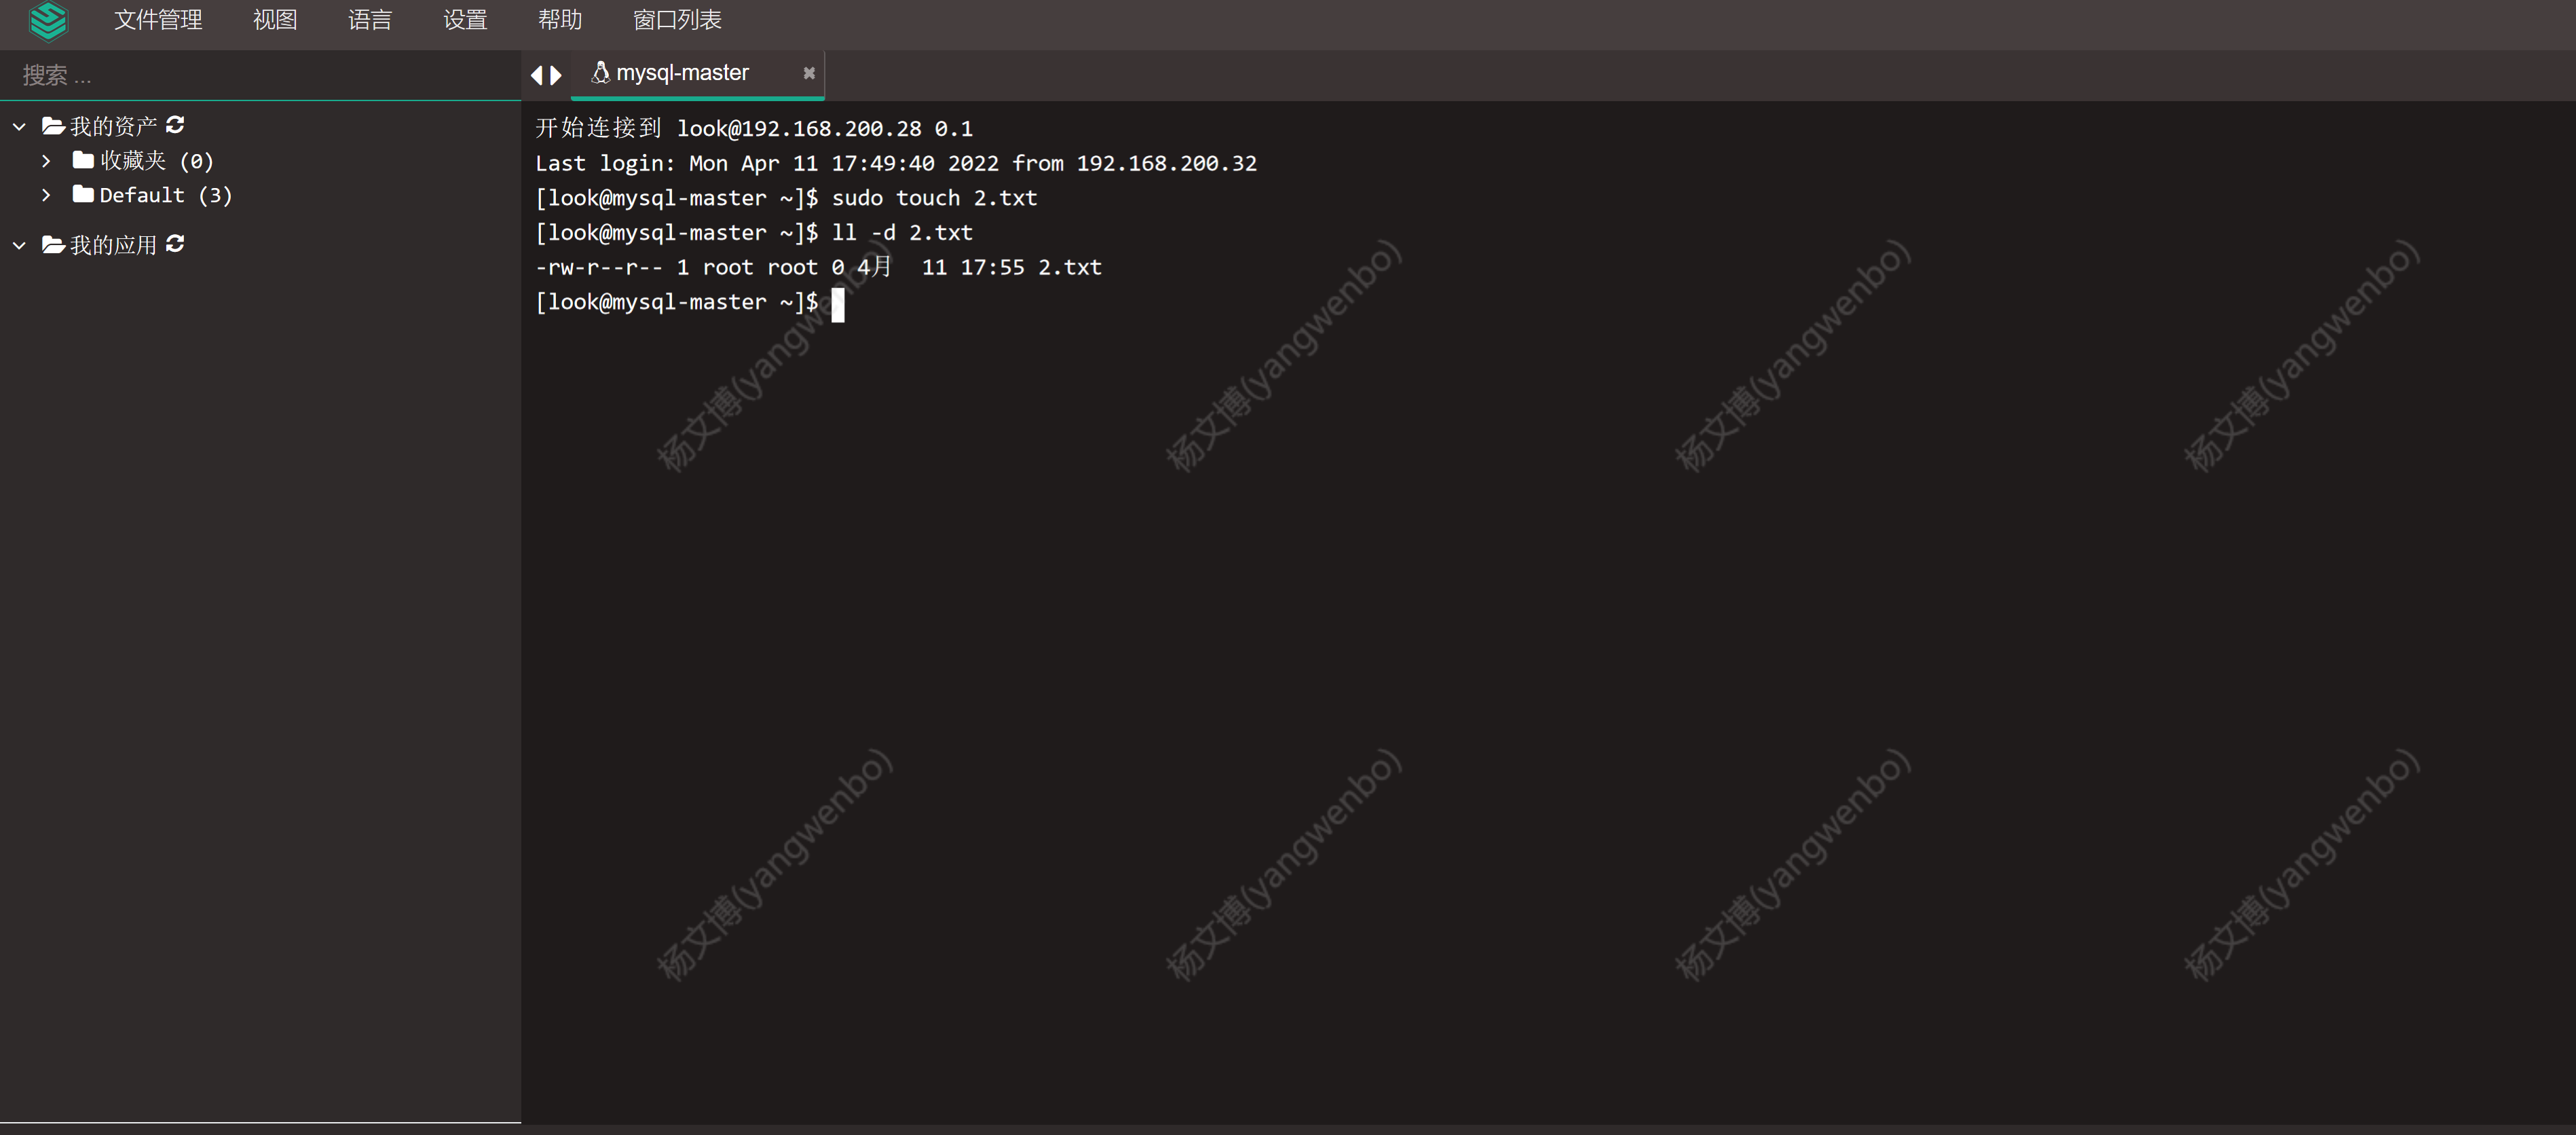Open the 语言 menu
The height and width of the screenshot is (1135, 2576).
[370, 20]
